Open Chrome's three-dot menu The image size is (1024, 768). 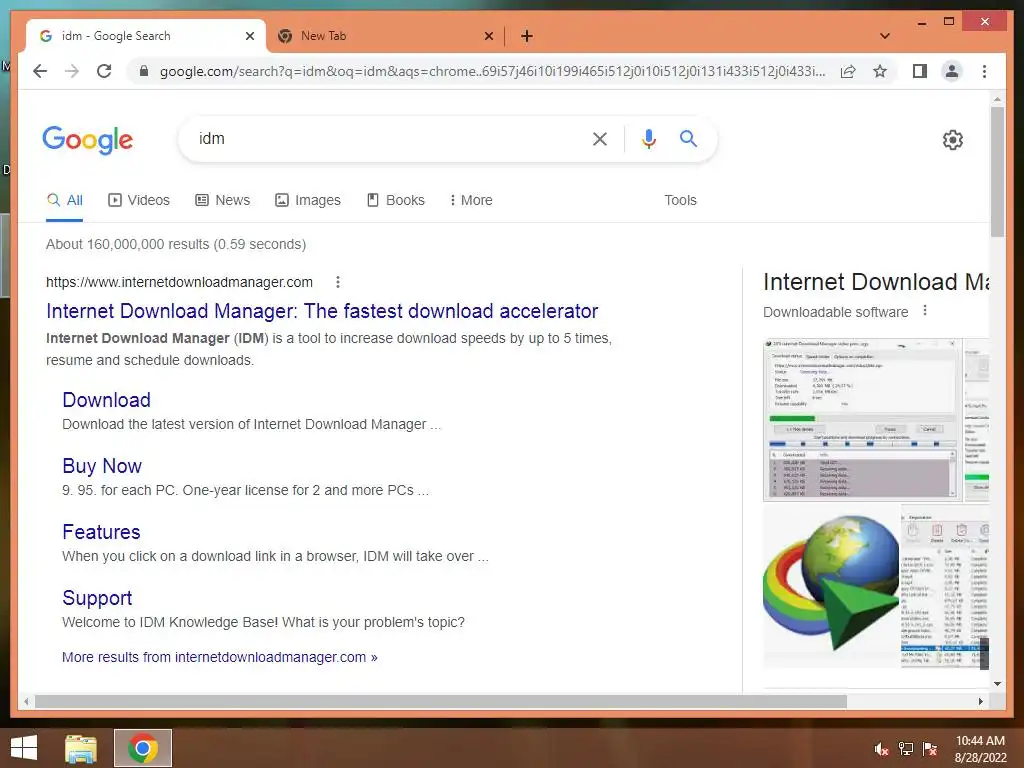coord(984,71)
